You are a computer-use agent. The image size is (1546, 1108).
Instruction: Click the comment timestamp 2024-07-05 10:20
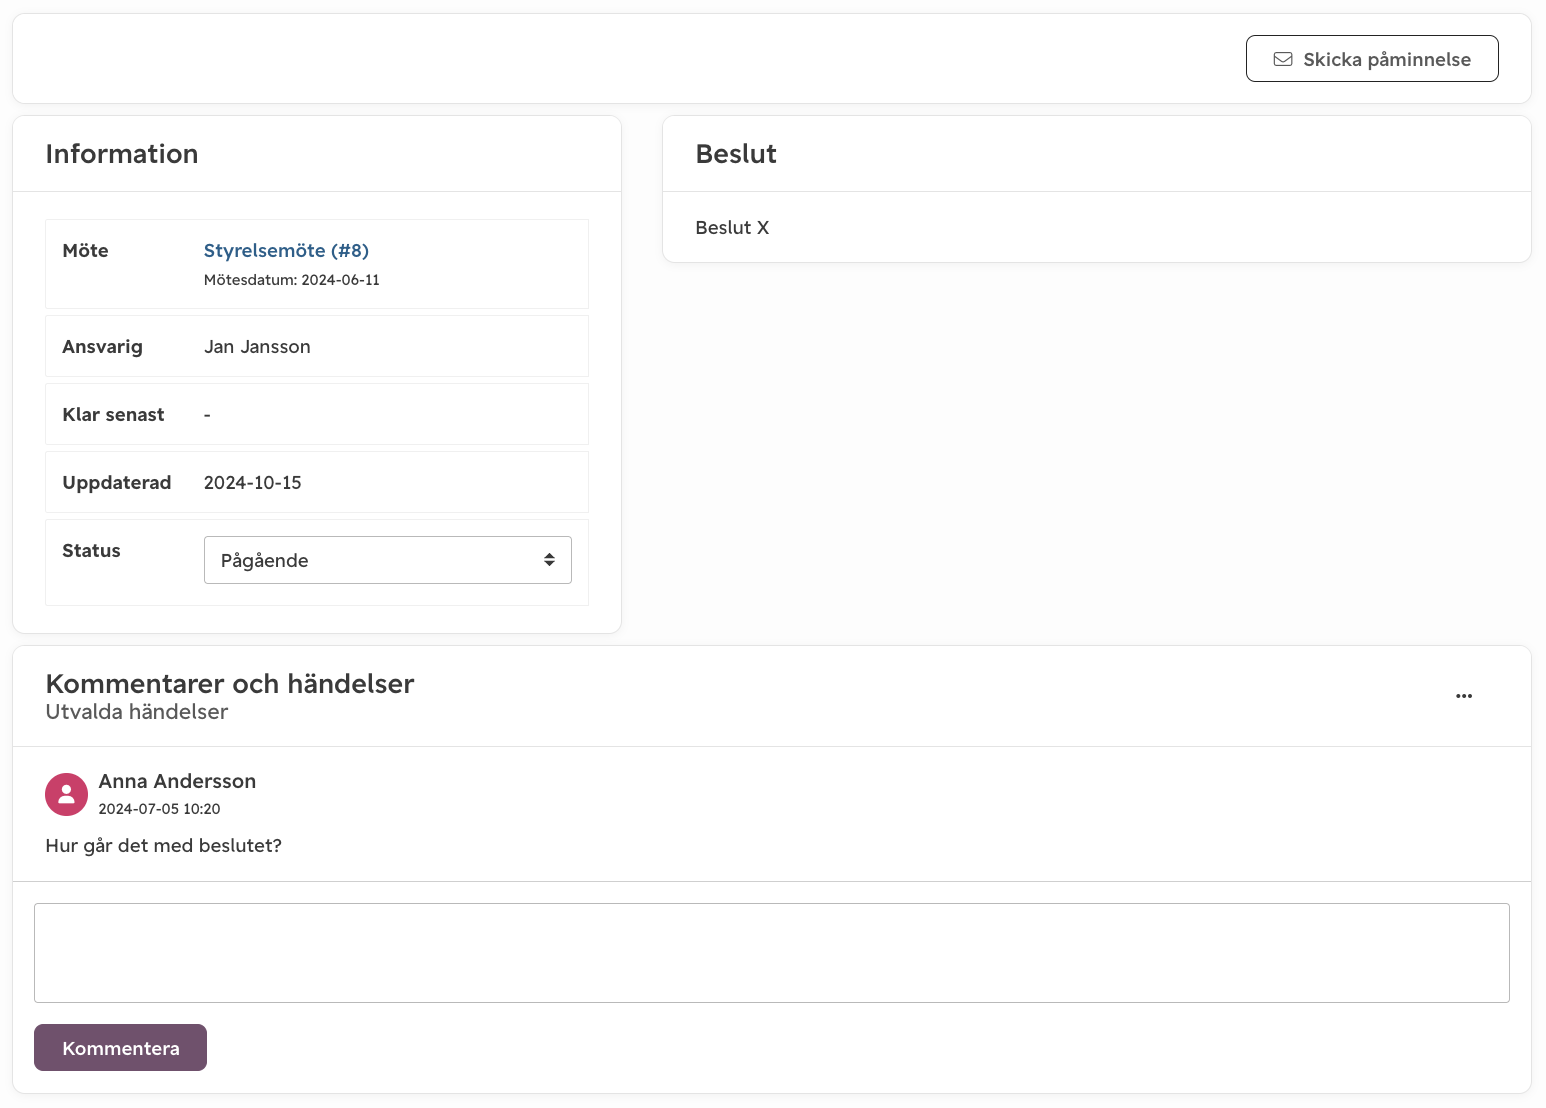(x=159, y=809)
